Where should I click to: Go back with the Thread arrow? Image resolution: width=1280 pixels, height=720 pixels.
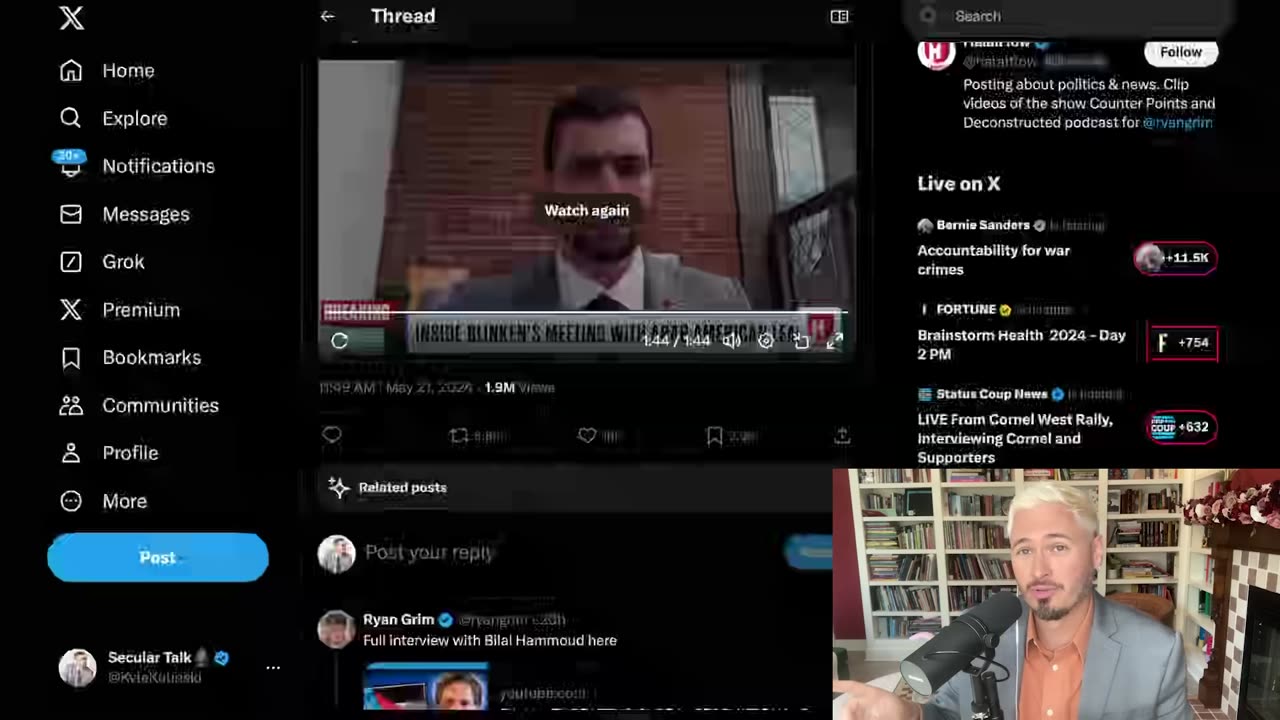point(327,16)
